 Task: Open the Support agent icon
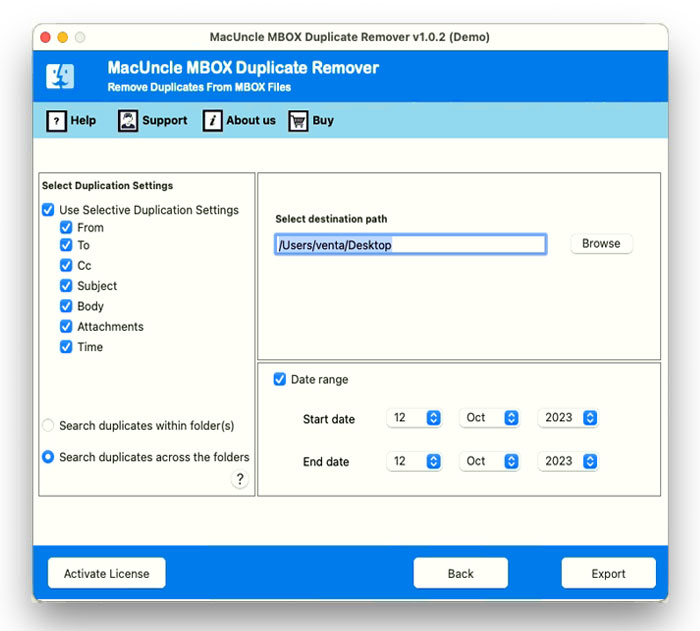(x=128, y=121)
